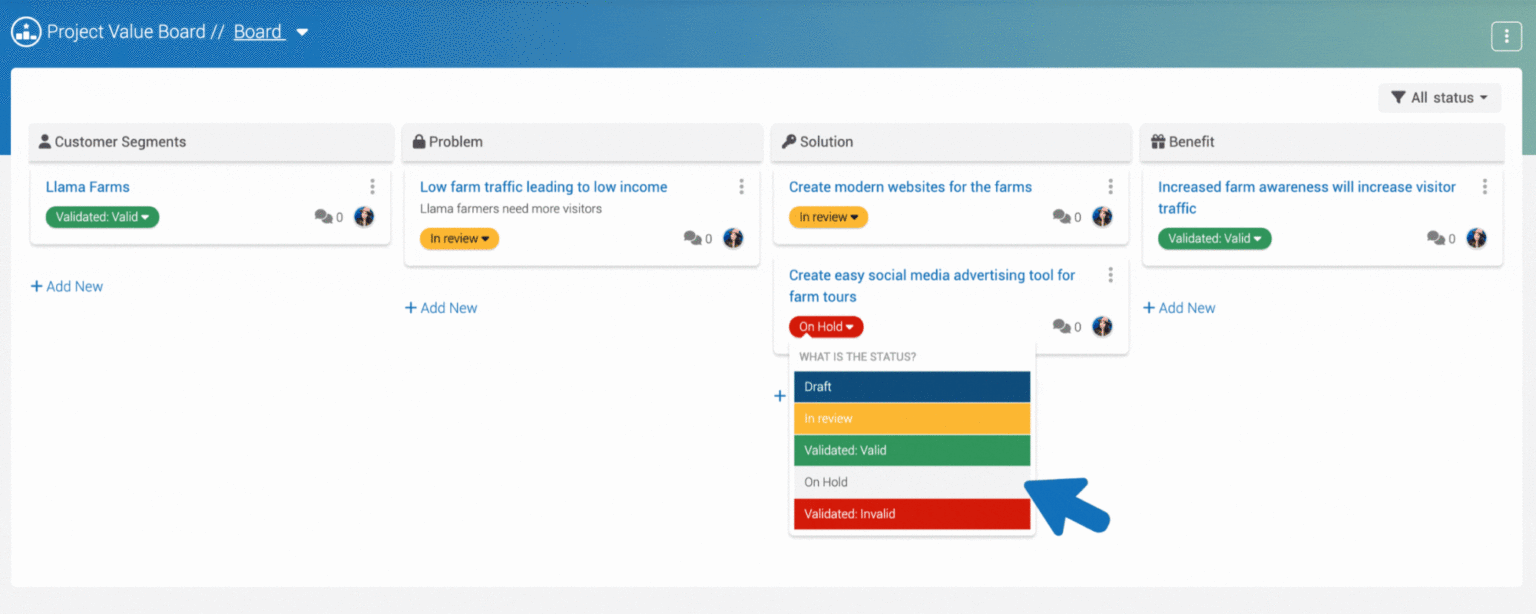Open the three-dot menu in the top right corner

(1506, 35)
